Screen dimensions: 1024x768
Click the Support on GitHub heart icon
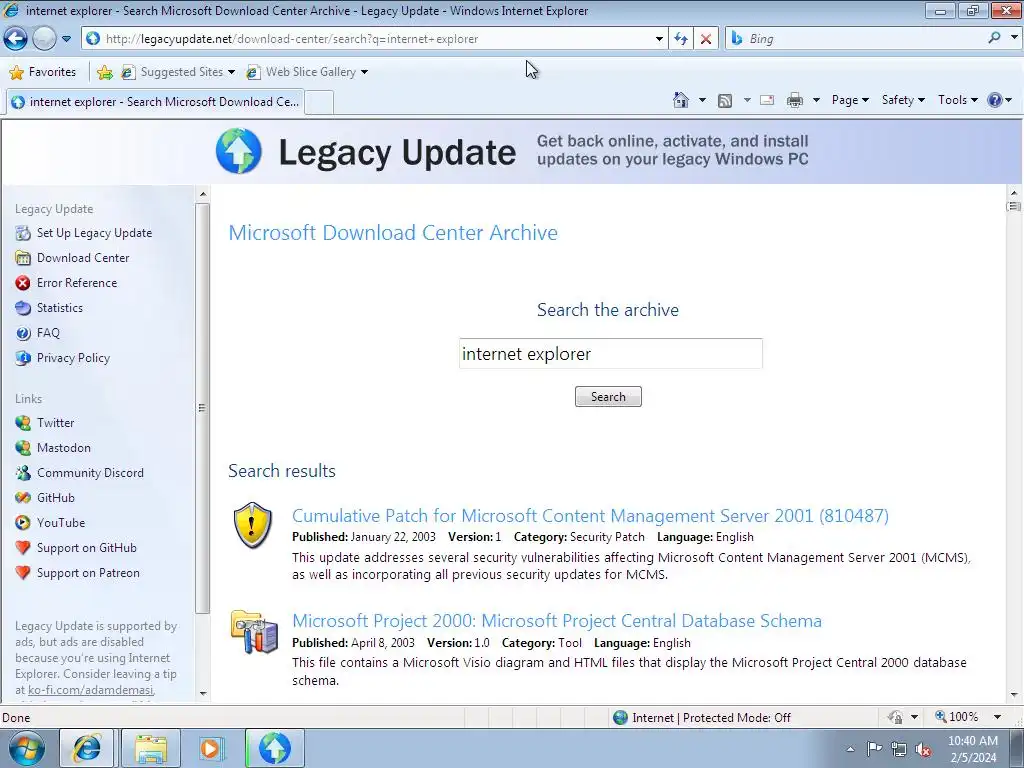[23, 548]
